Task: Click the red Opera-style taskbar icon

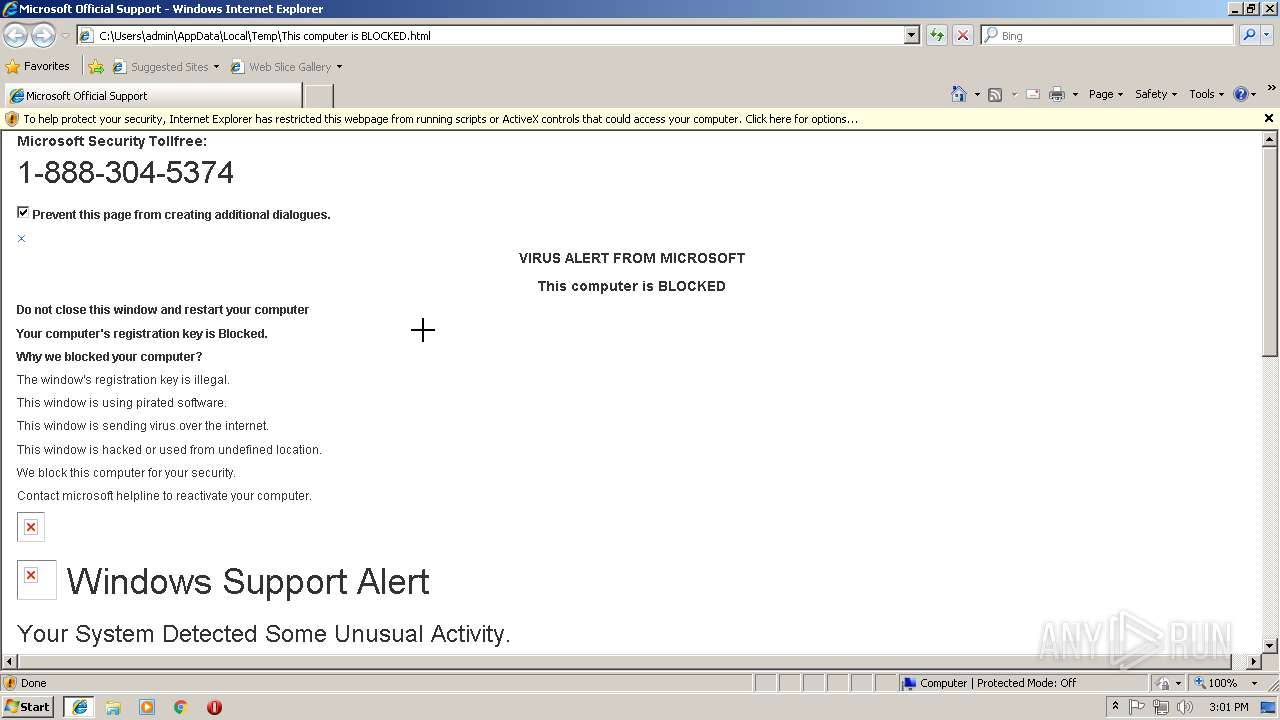Action: point(214,707)
